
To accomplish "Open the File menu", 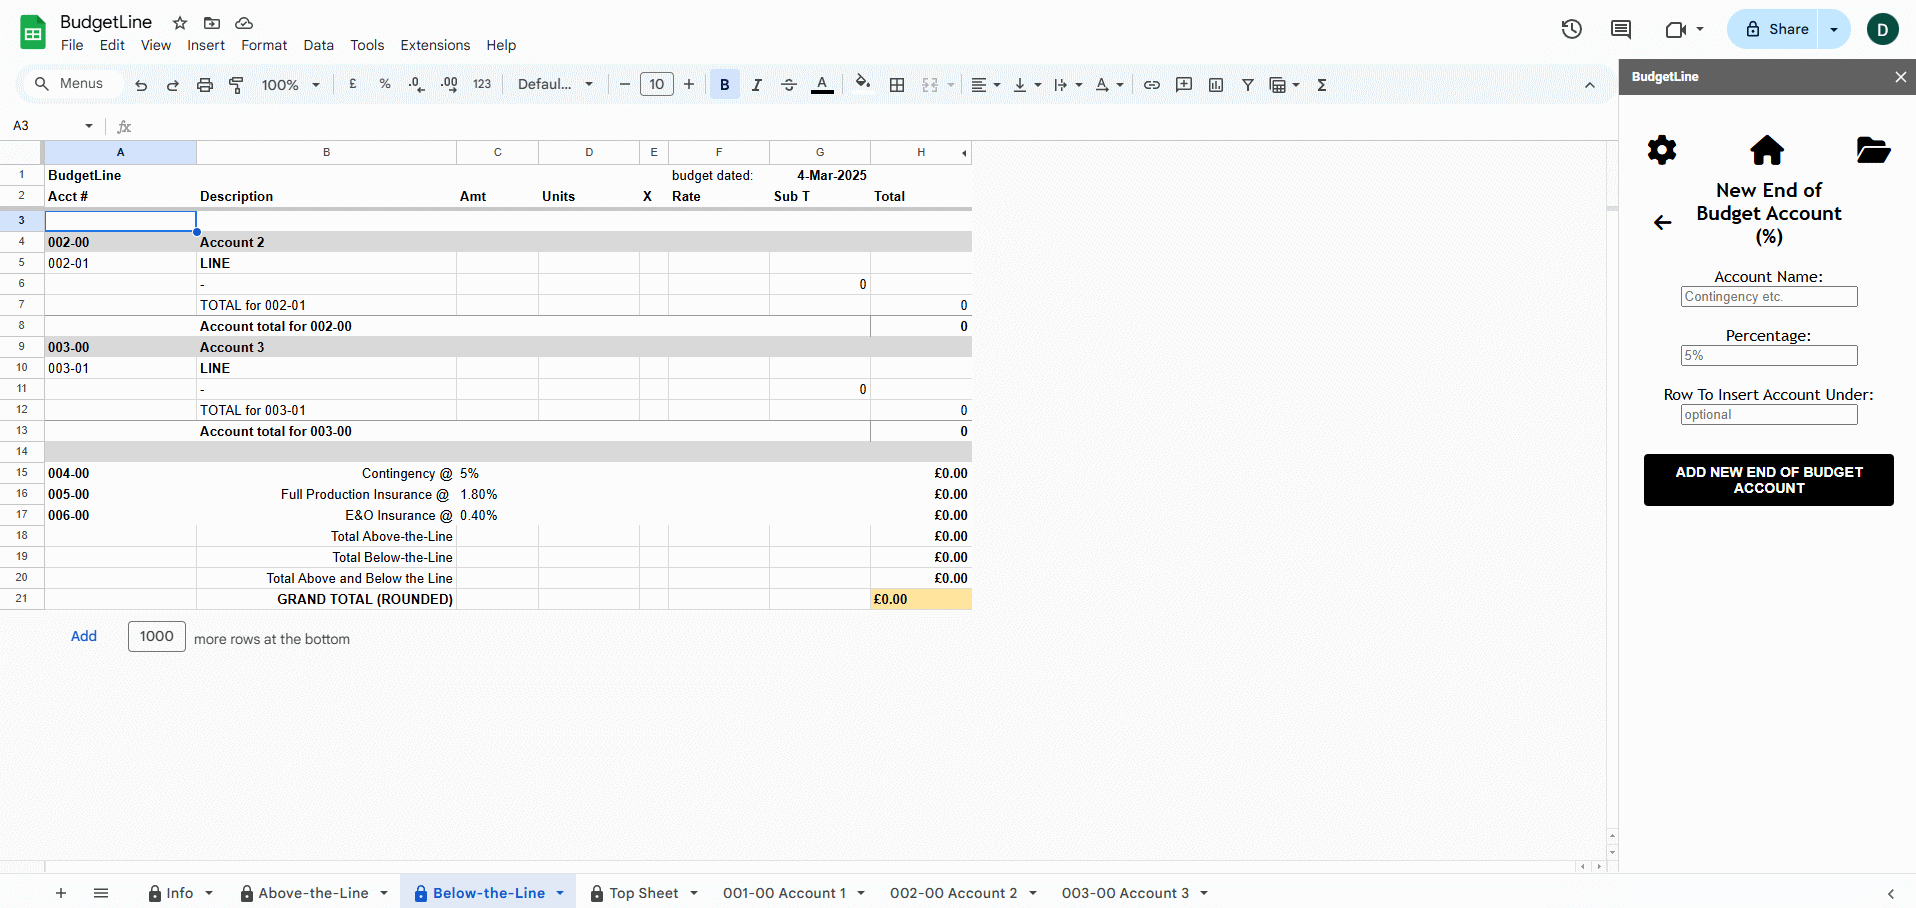I will tap(72, 45).
